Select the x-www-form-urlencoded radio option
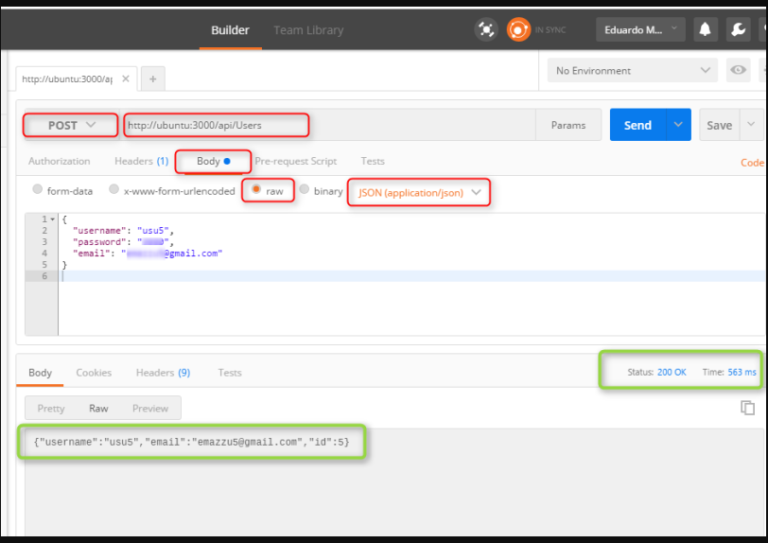 coord(114,189)
